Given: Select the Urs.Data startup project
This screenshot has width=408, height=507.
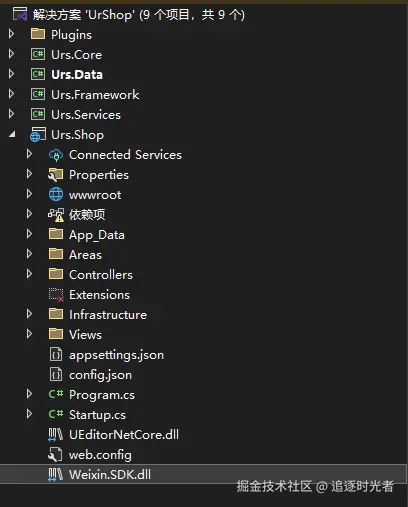Looking at the screenshot, I should 77,75.
